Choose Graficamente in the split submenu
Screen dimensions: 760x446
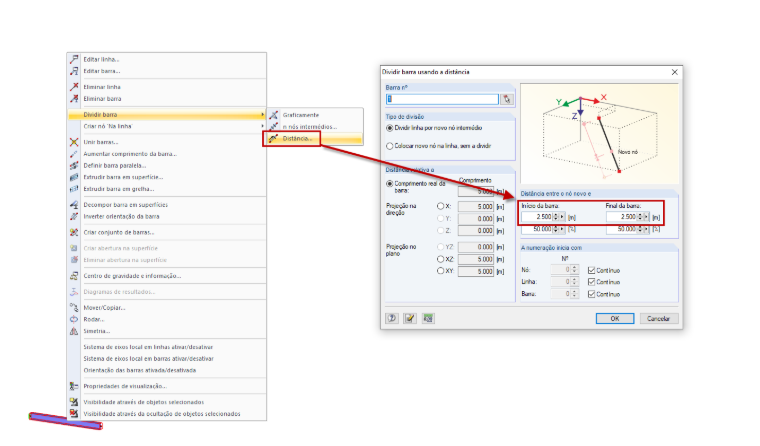[314, 115]
